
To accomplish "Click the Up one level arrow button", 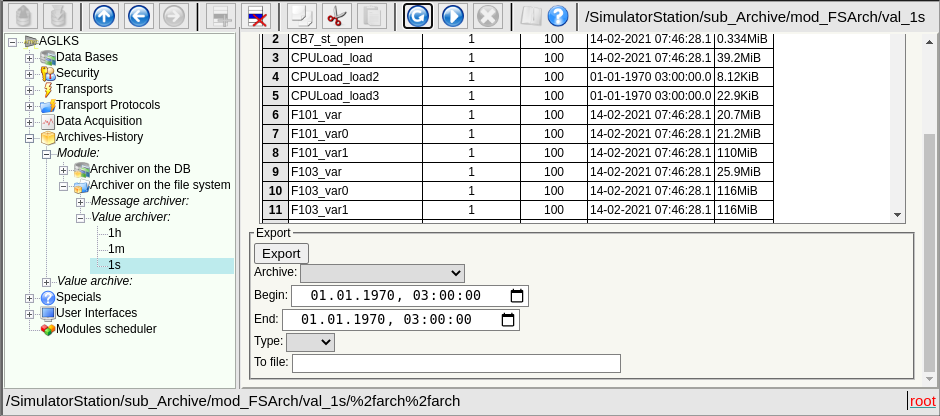I will click(x=103, y=16).
